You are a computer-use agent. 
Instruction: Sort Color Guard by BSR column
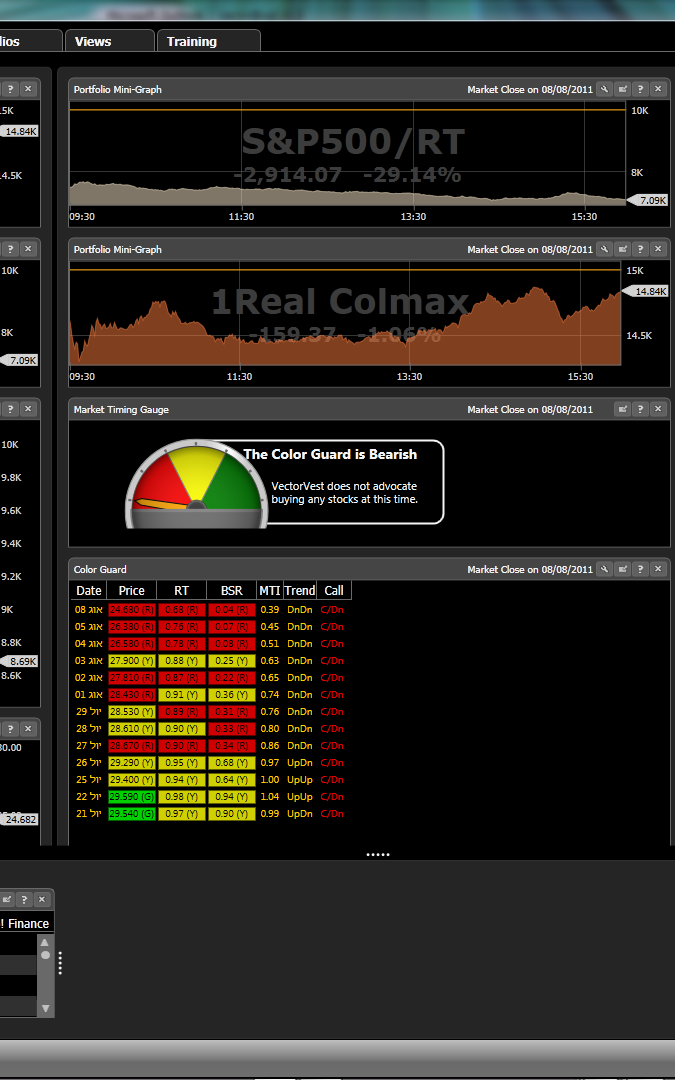click(x=231, y=590)
